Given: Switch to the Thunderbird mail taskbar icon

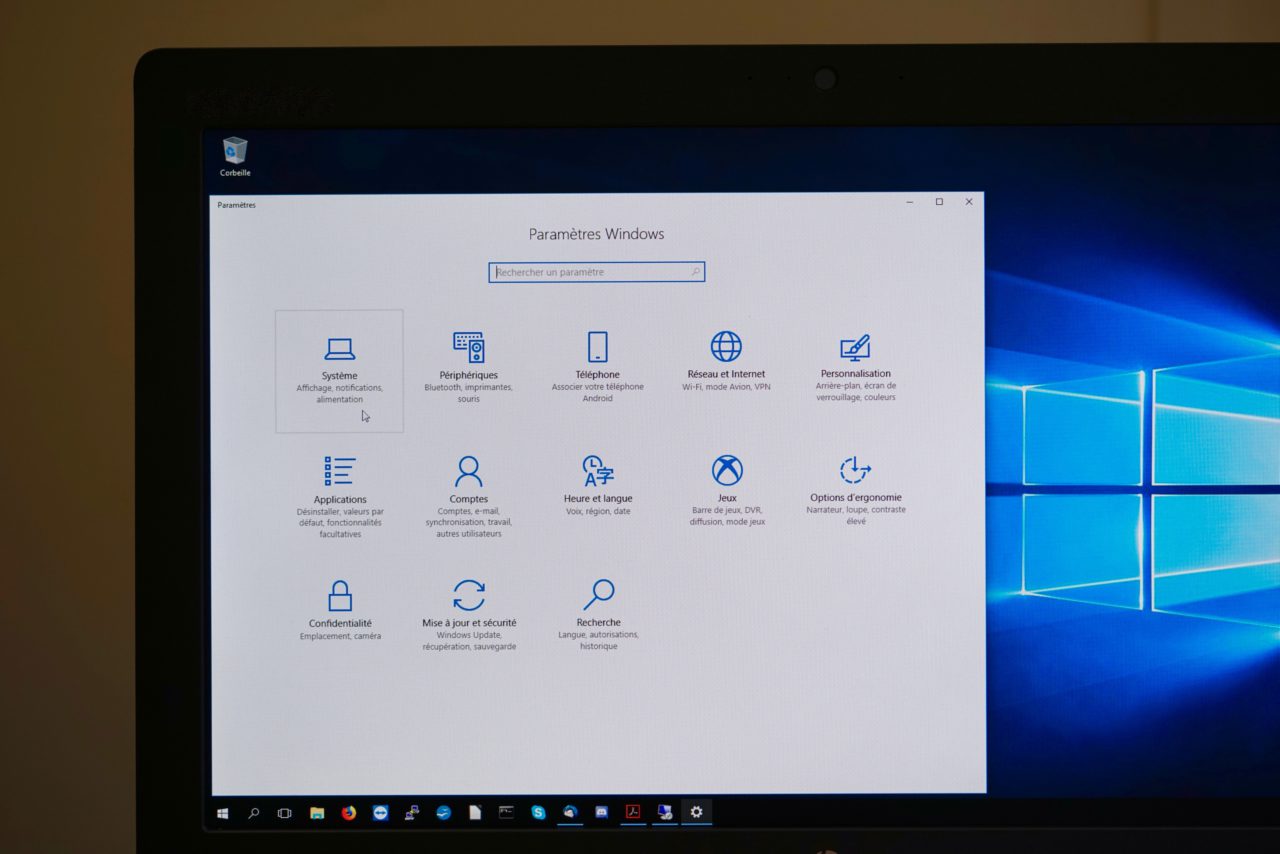Looking at the screenshot, I should pyautogui.click(x=570, y=813).
